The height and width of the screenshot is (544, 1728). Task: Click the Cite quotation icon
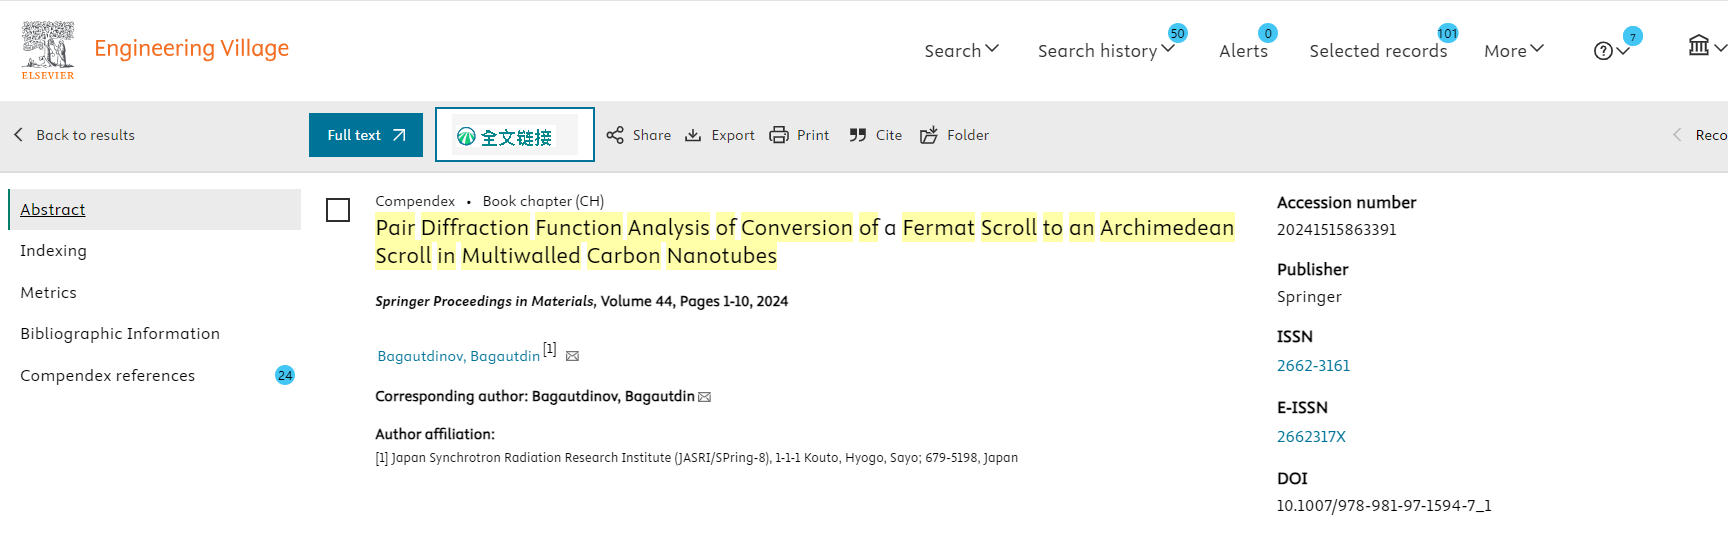[858, 135]
